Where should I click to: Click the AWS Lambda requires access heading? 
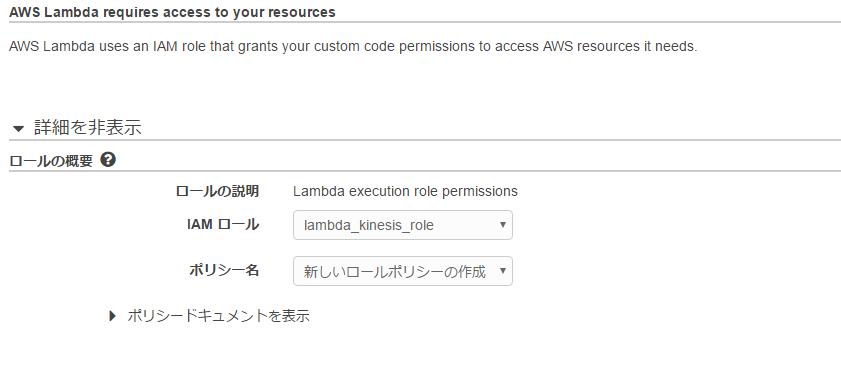click(x=172, y=12)
